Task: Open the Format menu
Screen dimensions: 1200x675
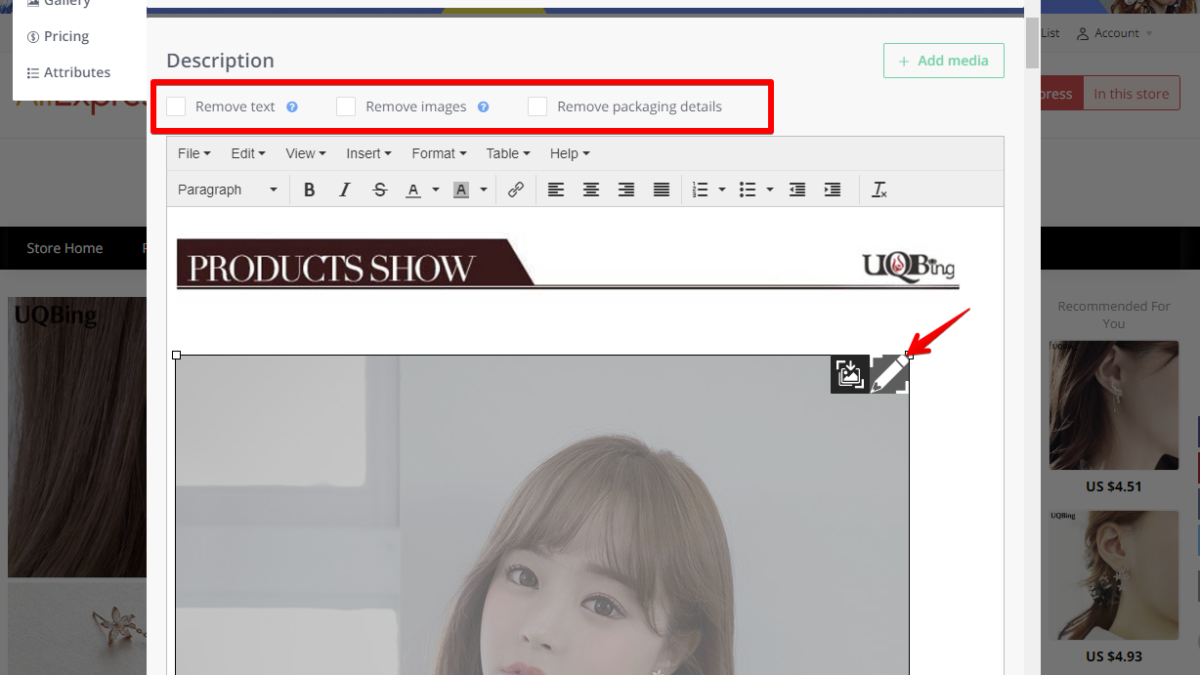Action: 439,154
